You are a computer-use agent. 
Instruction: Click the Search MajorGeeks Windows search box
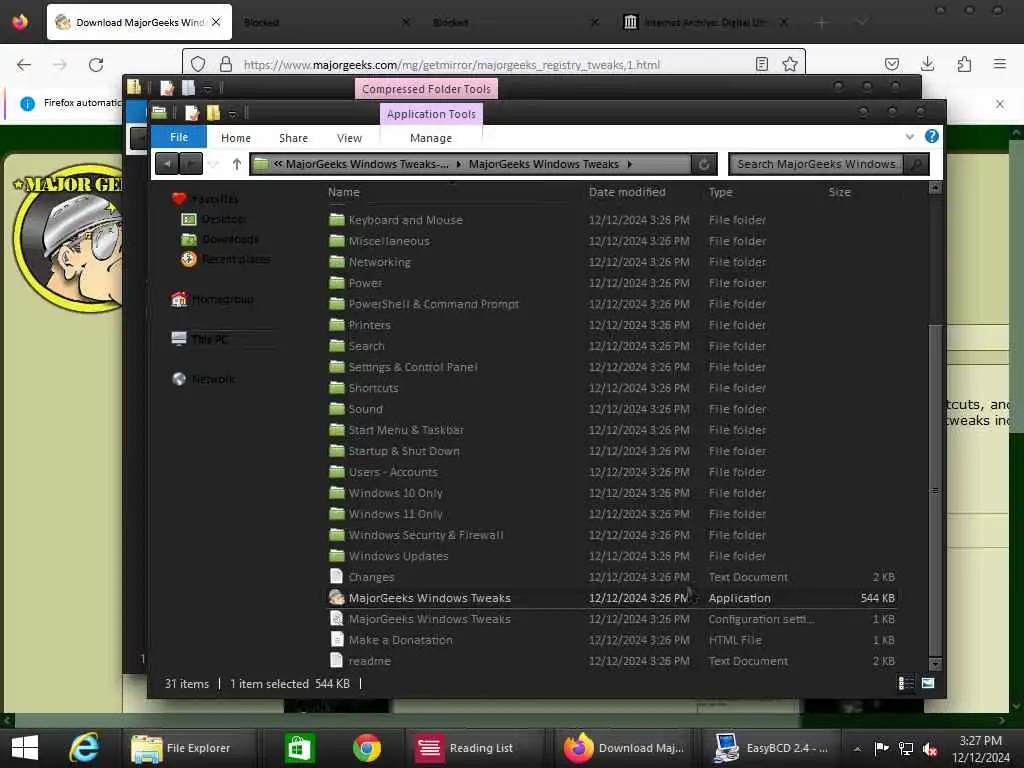tap(817, 164)
